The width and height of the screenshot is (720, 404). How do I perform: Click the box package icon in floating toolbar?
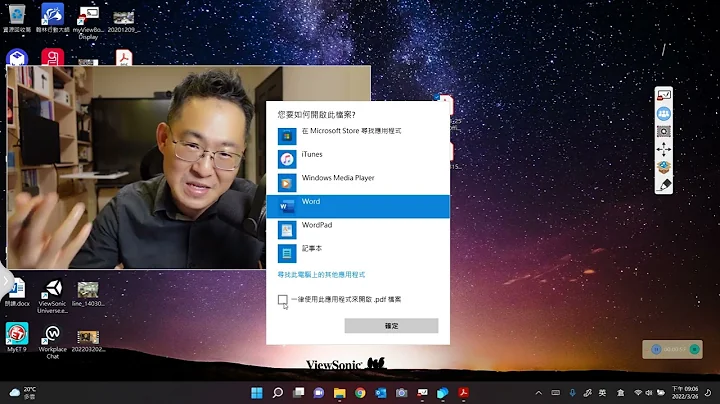pos(664,167)
